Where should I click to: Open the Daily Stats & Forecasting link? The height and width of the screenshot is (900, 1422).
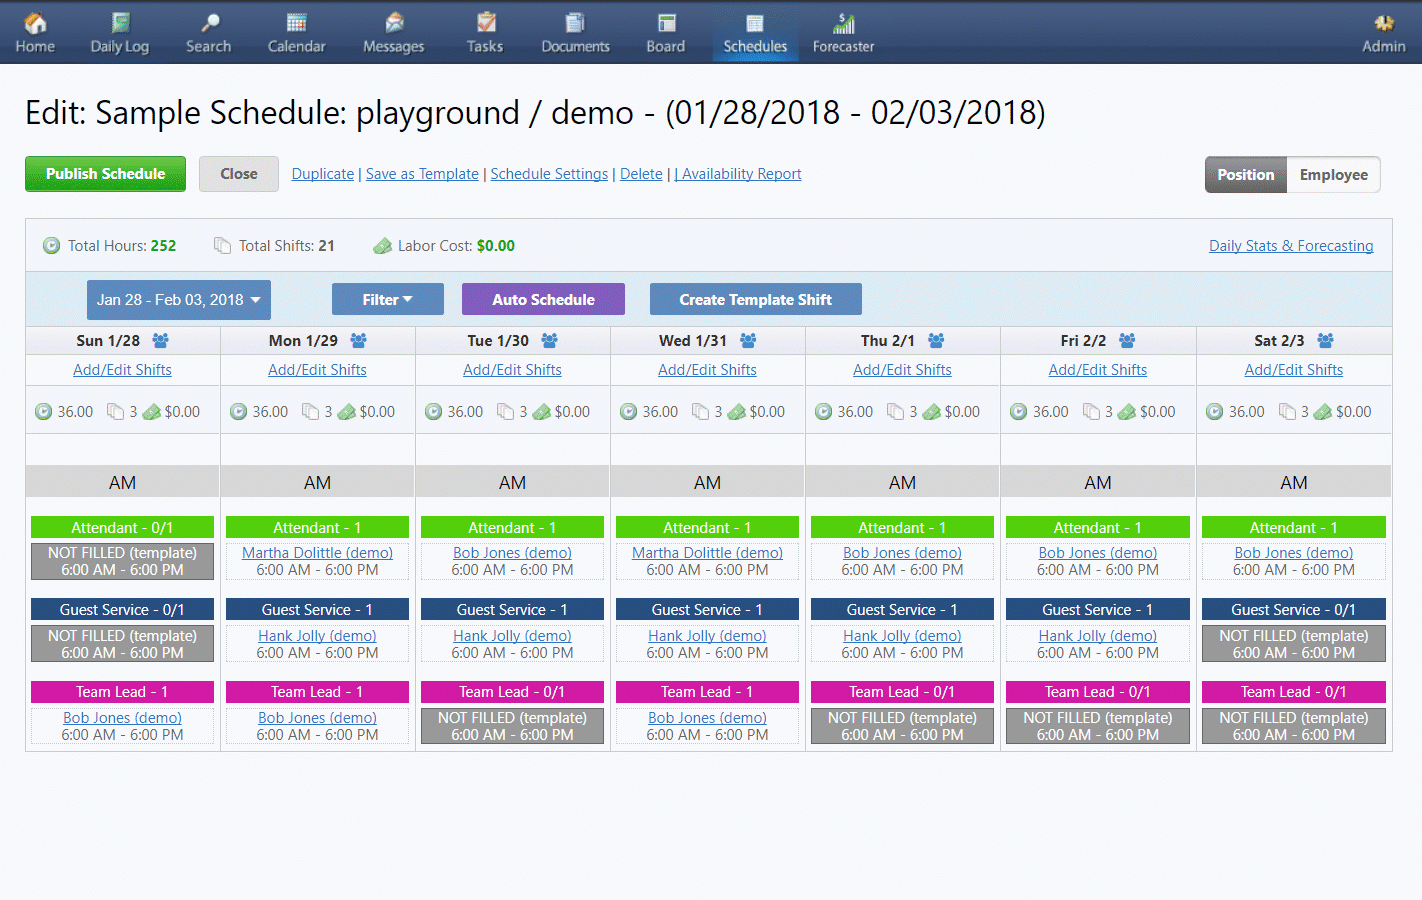click(x=1291, y=245)
